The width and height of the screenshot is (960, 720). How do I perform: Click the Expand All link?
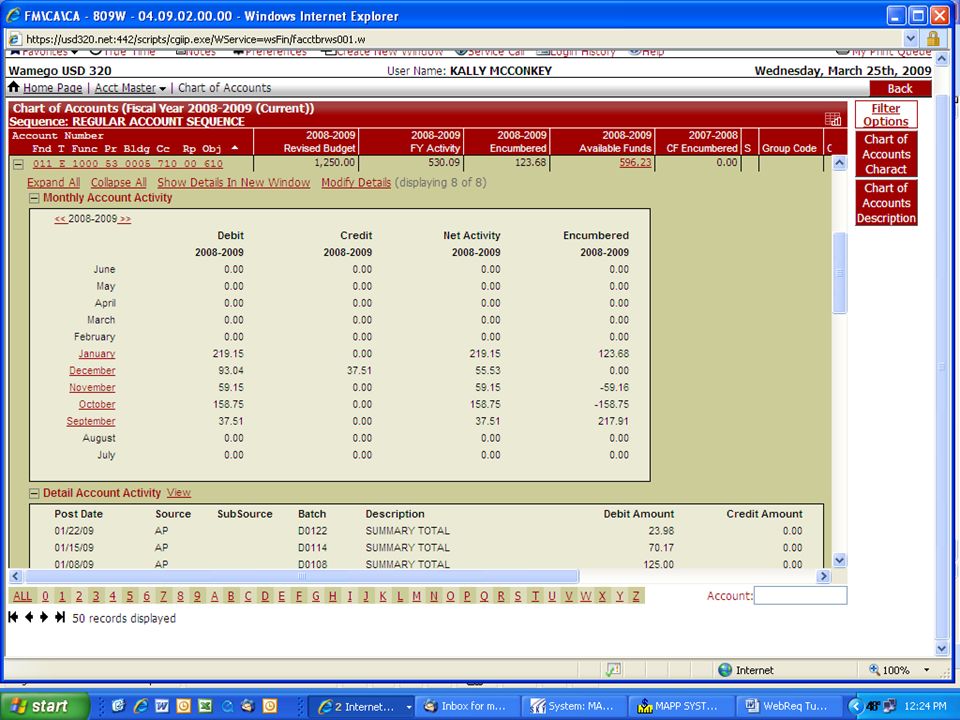pyautogui.click(x=53, y=182)
